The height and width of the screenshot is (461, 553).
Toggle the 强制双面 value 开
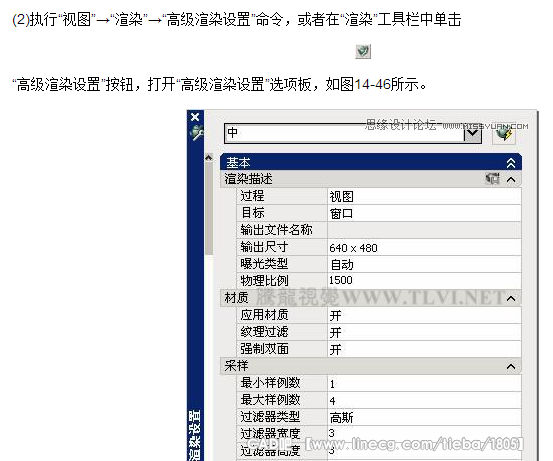pyautogui.click(x=424, y=349)
